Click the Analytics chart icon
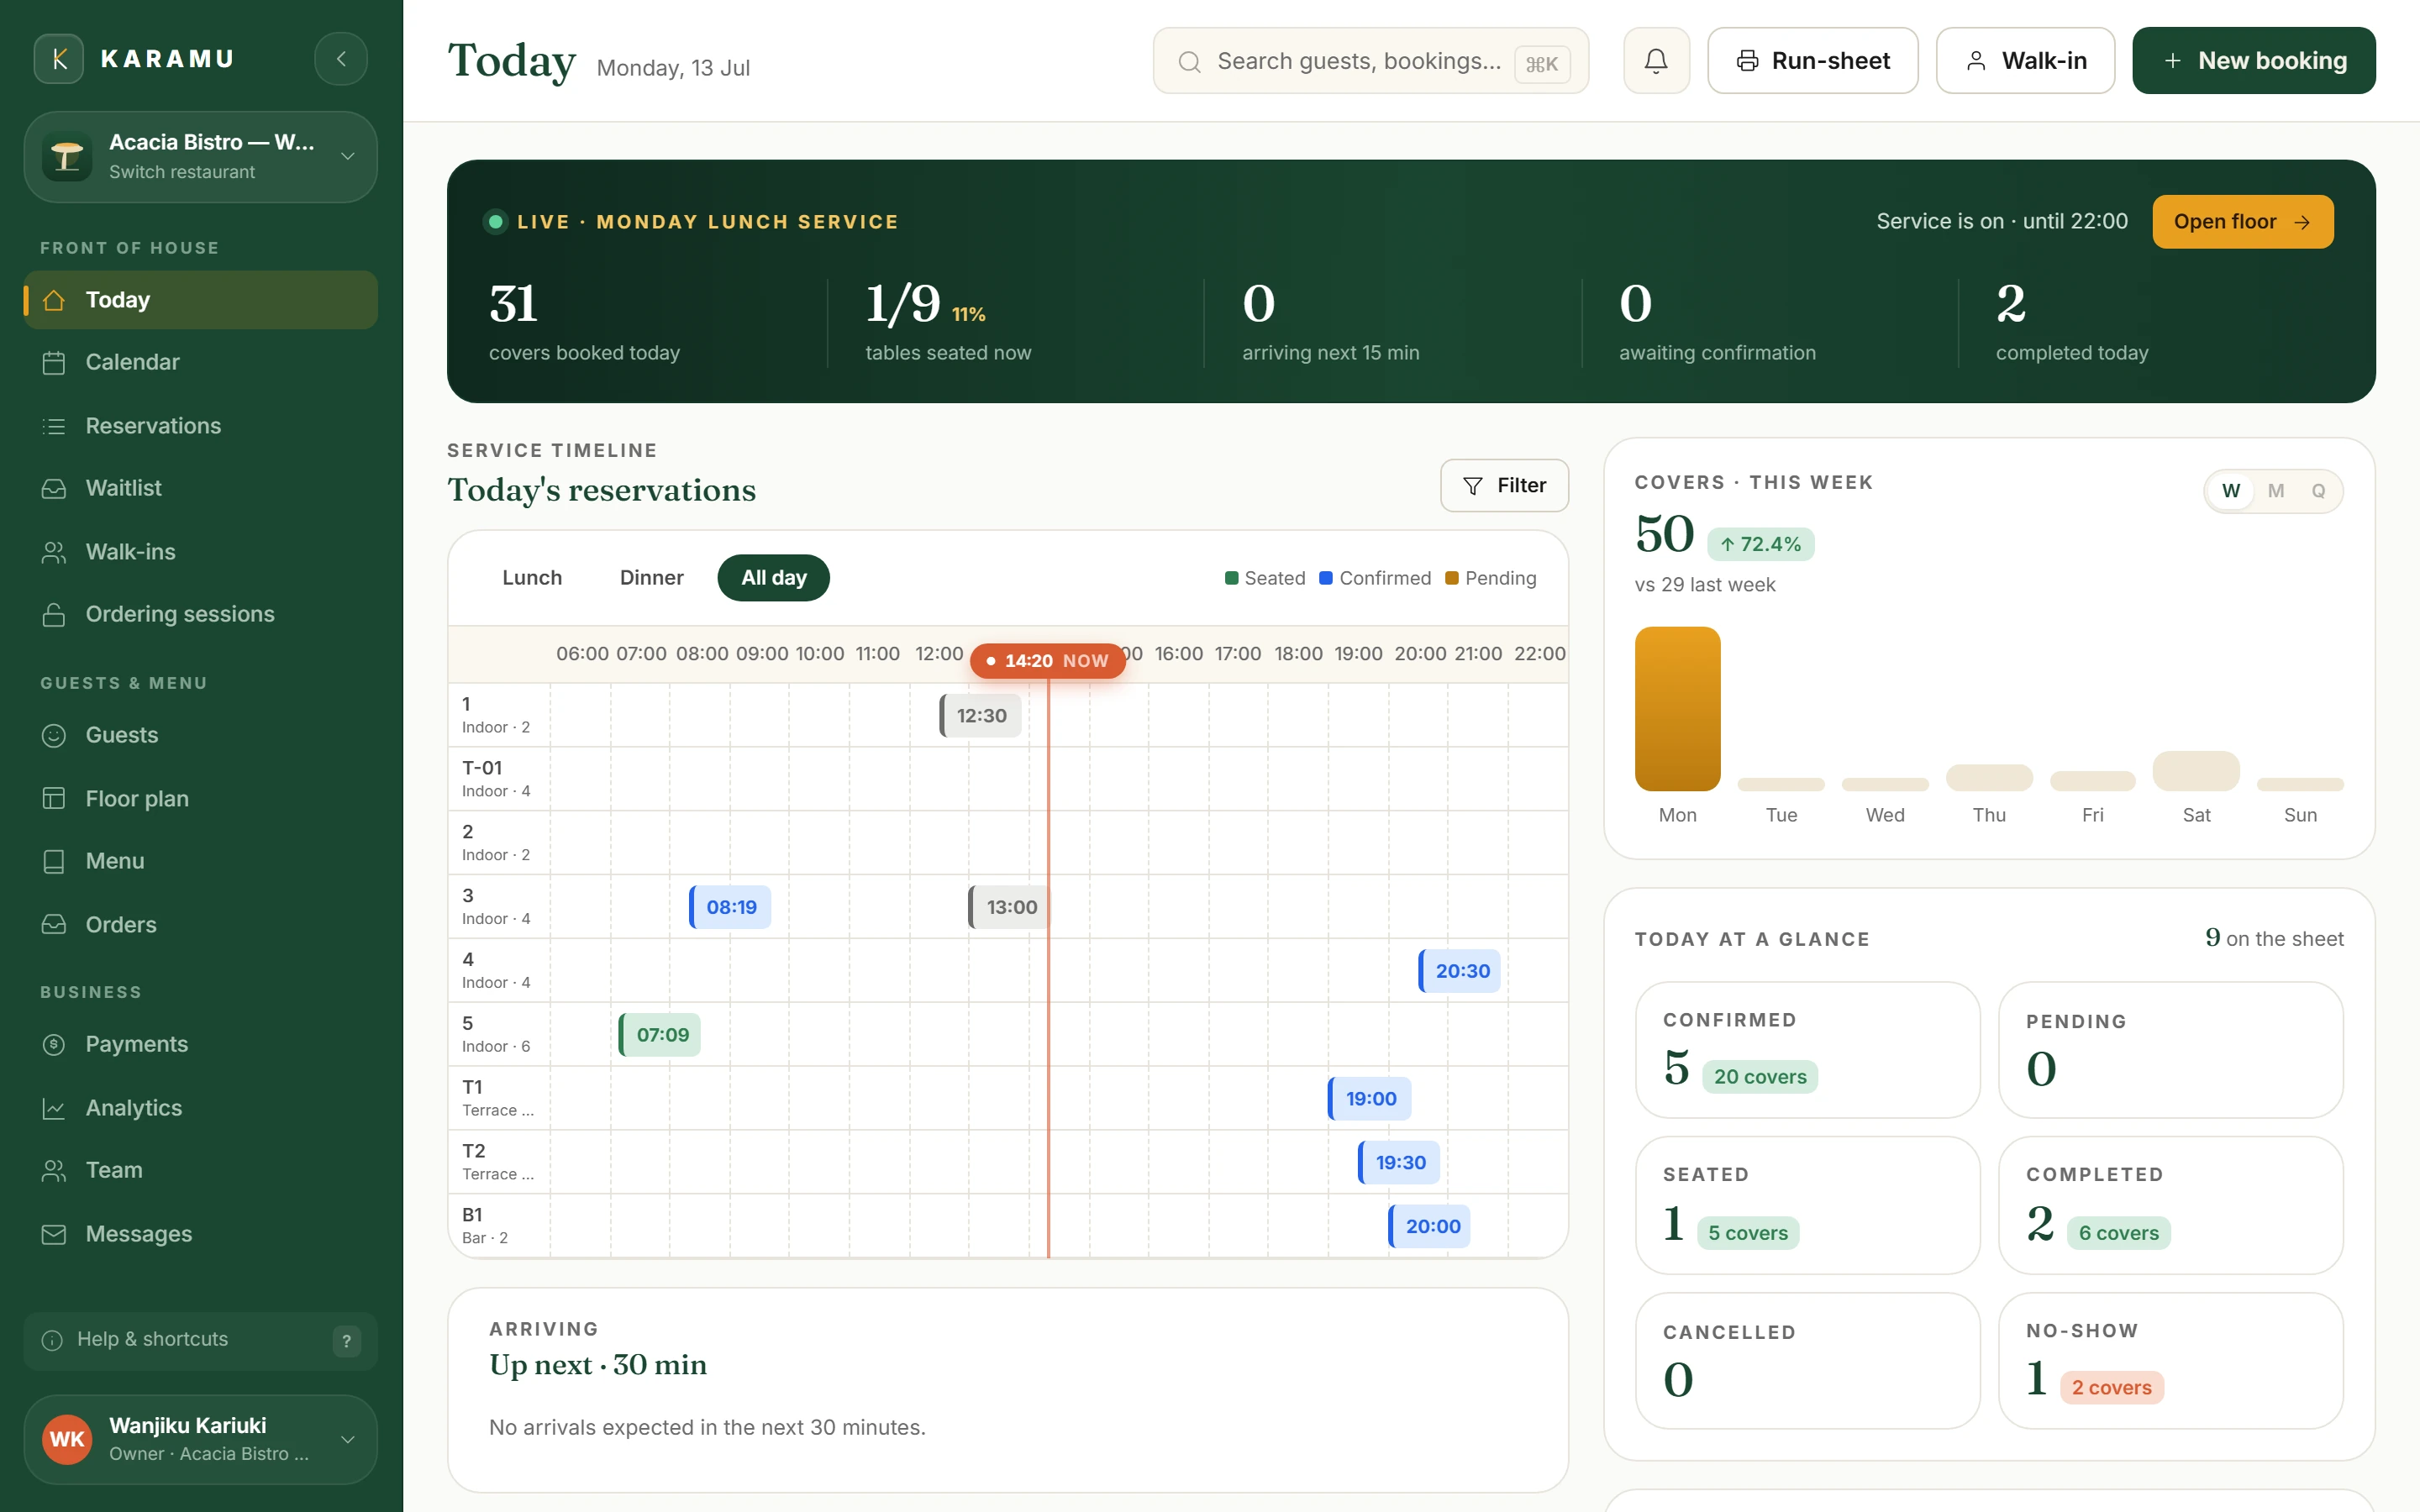This screenshot has width=2420, height=1512. click(x=54, y=1108)
